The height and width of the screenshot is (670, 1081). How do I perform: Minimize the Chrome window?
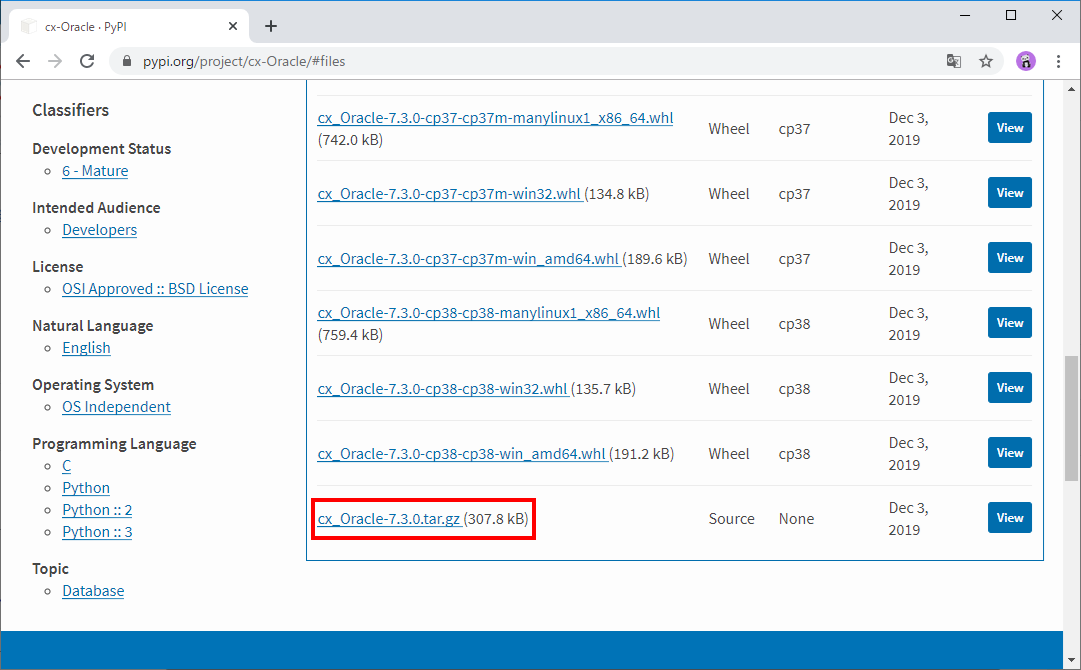pos(965,15)
